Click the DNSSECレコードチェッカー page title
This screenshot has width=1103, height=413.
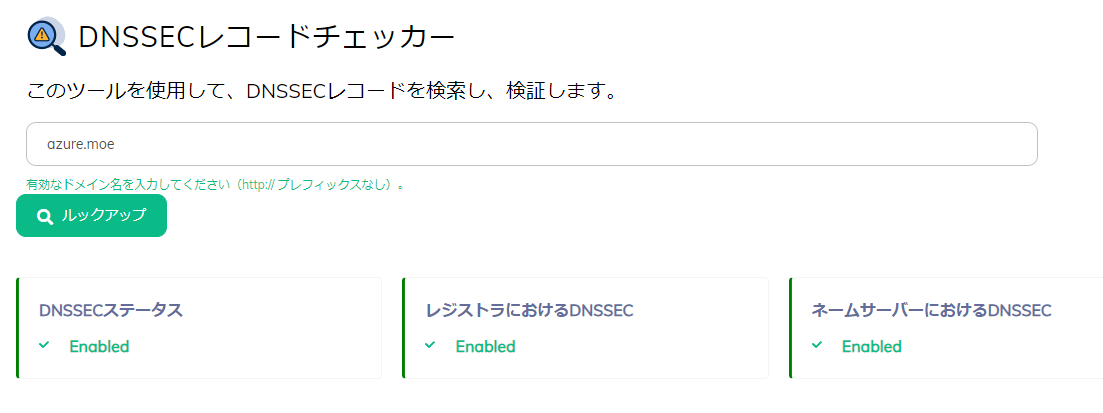266,38
